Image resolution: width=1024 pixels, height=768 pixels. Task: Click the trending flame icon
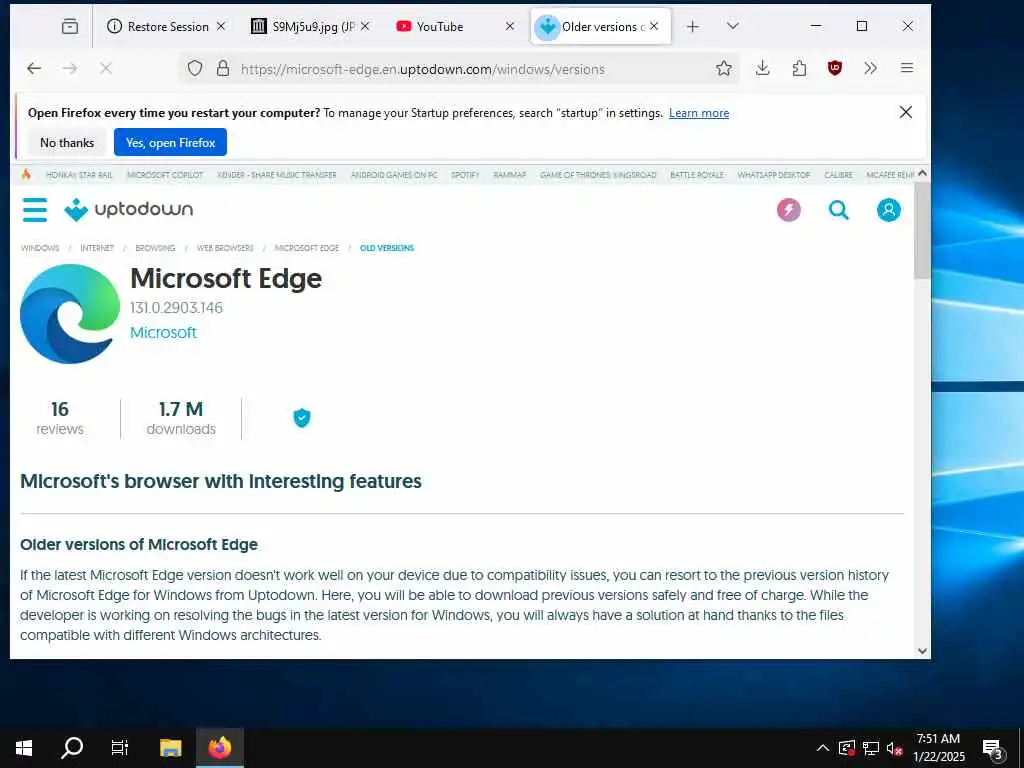(26, 174)
